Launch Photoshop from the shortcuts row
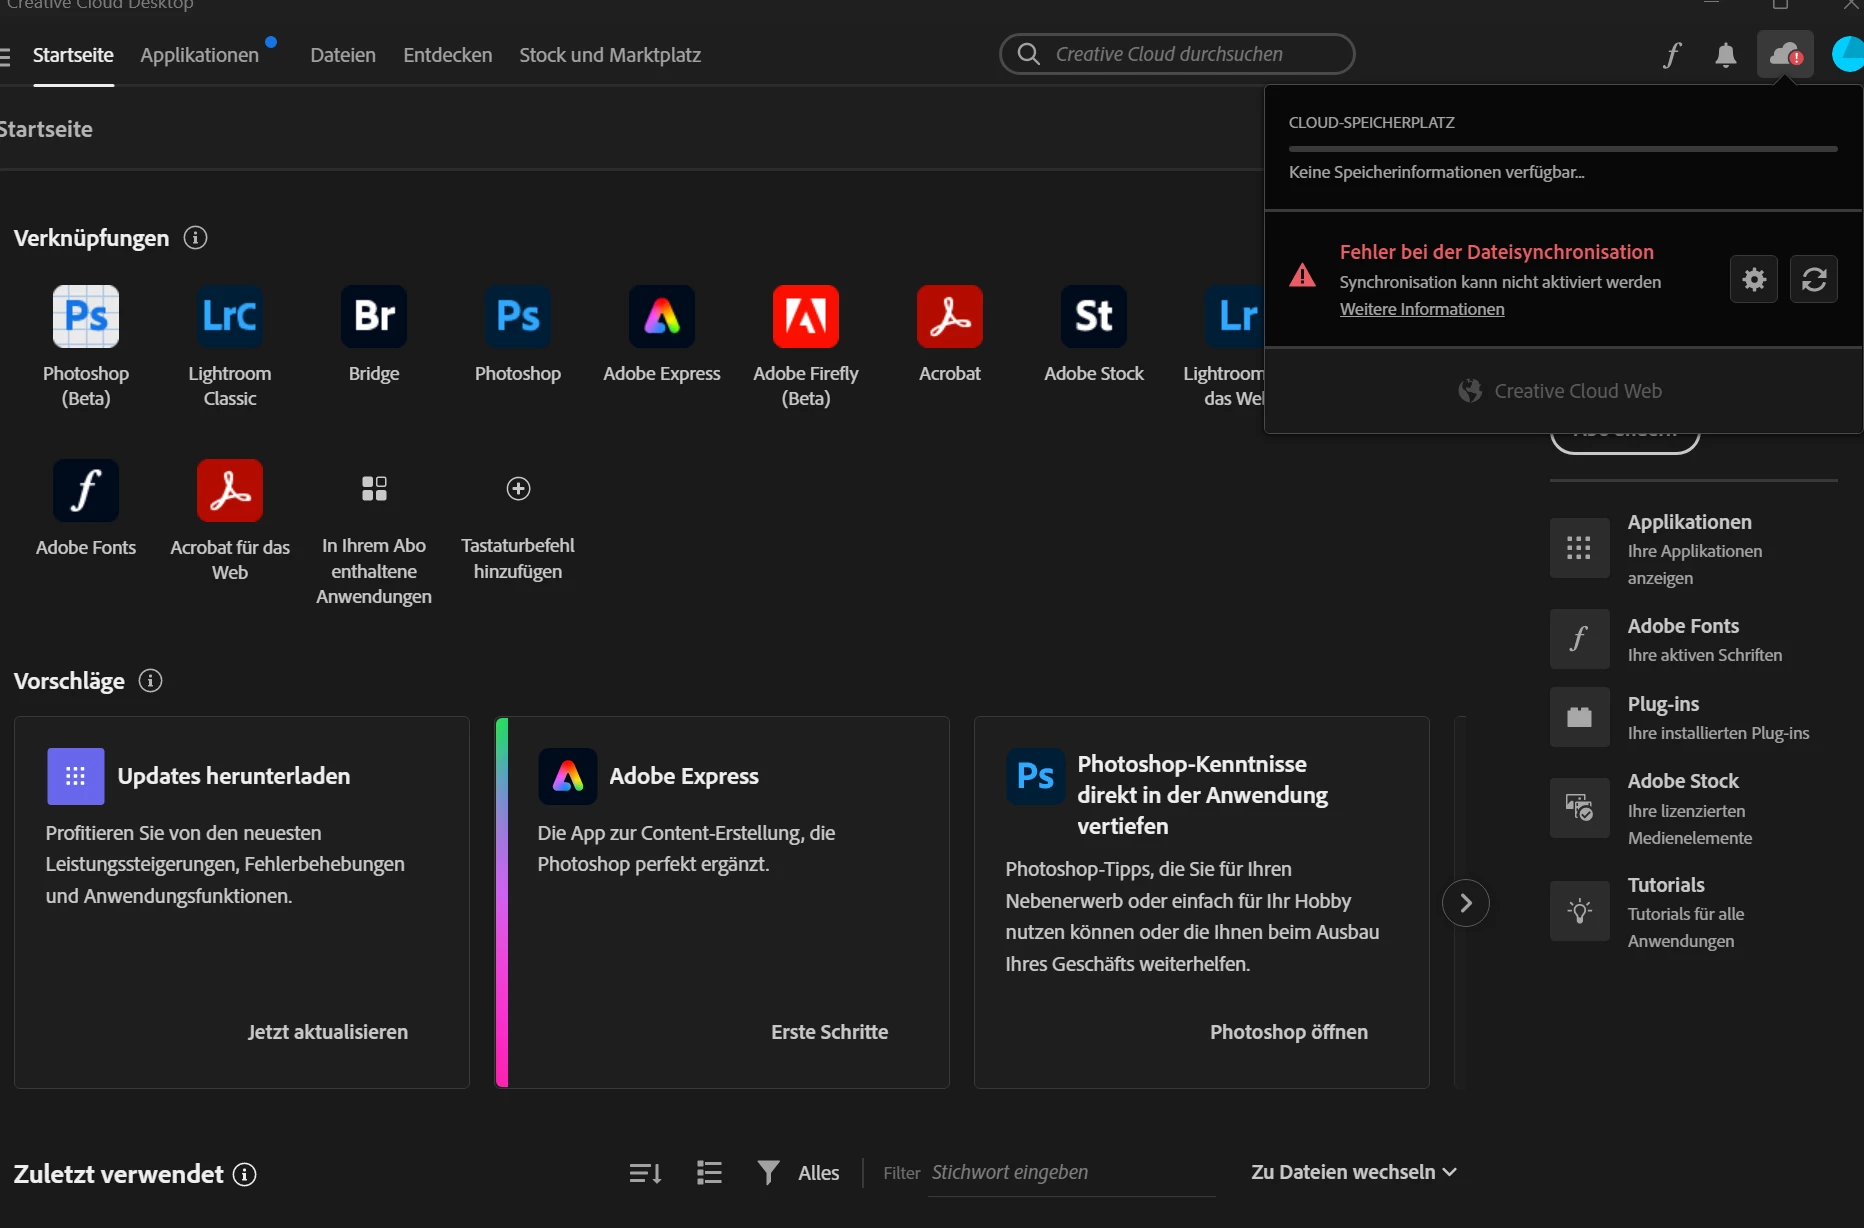This screenshot has width=1864, height=1228. tap(518, 316)
